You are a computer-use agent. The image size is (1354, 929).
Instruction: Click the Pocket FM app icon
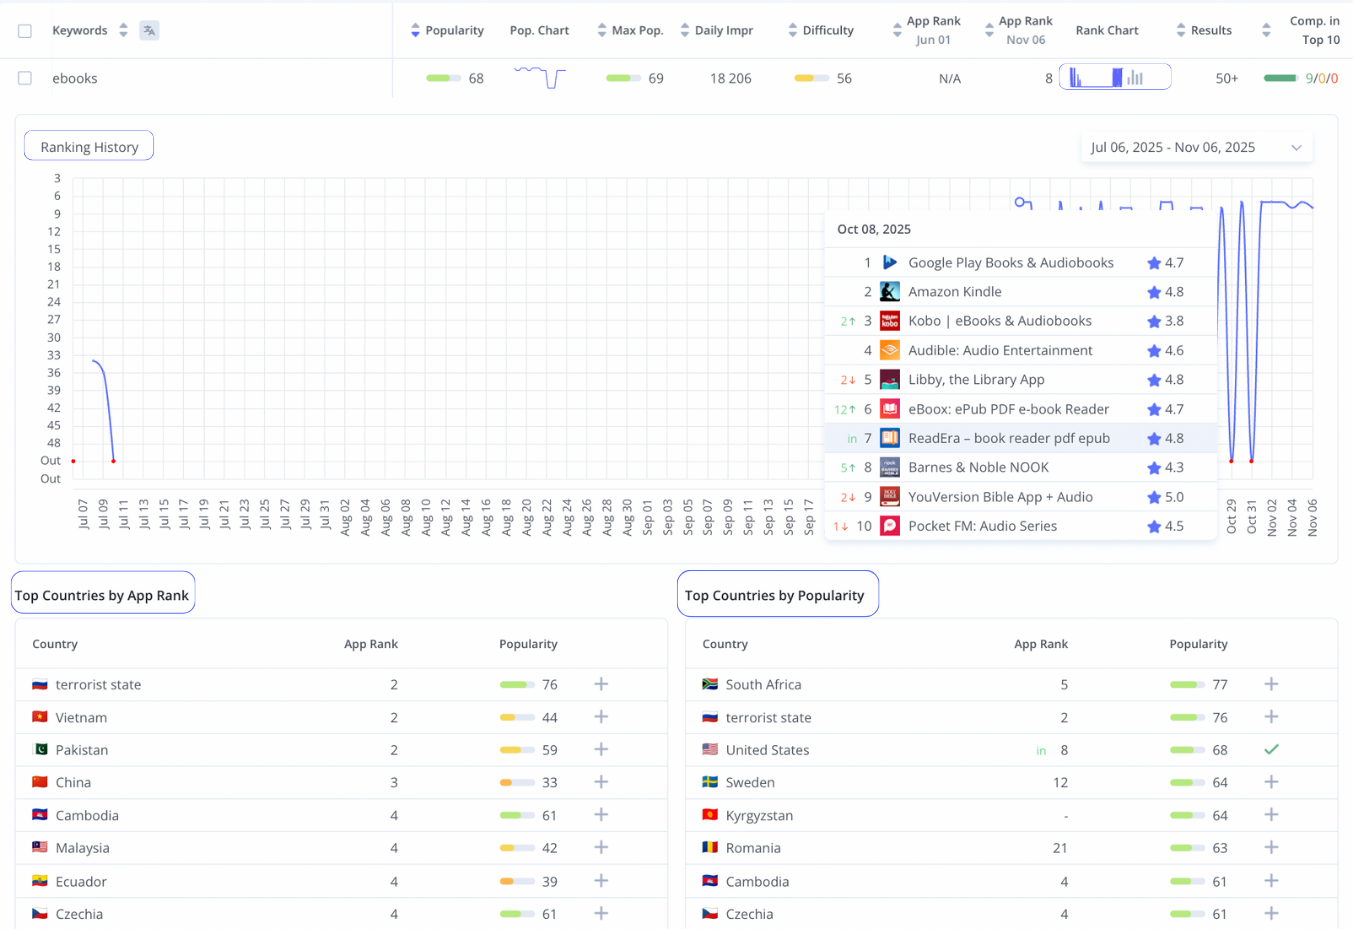click(x=890, y=526)
